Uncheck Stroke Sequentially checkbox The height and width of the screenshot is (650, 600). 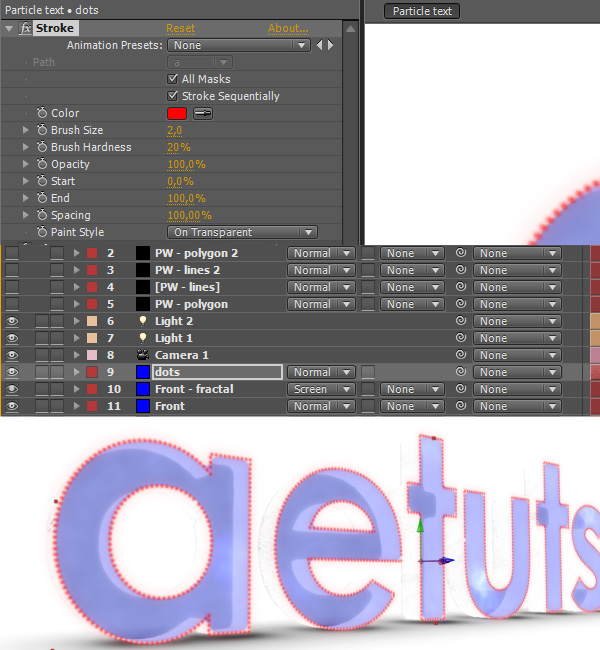tap(172, 96)
